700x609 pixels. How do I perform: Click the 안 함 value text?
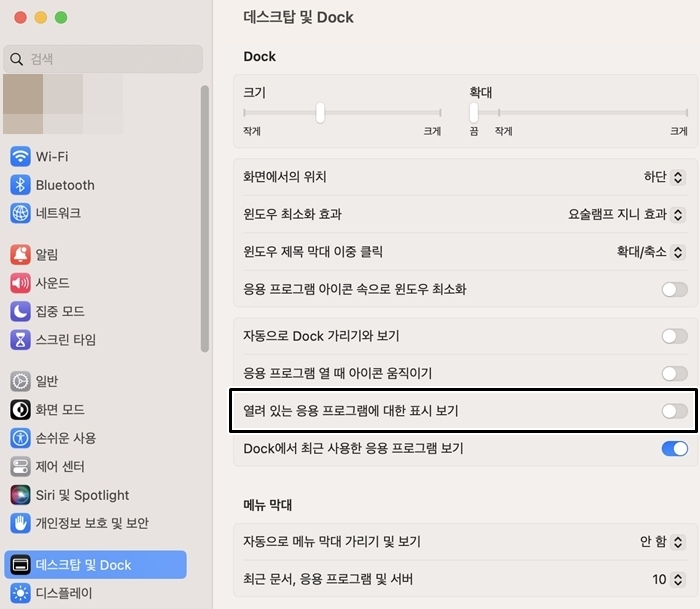(x=653, y=542)
